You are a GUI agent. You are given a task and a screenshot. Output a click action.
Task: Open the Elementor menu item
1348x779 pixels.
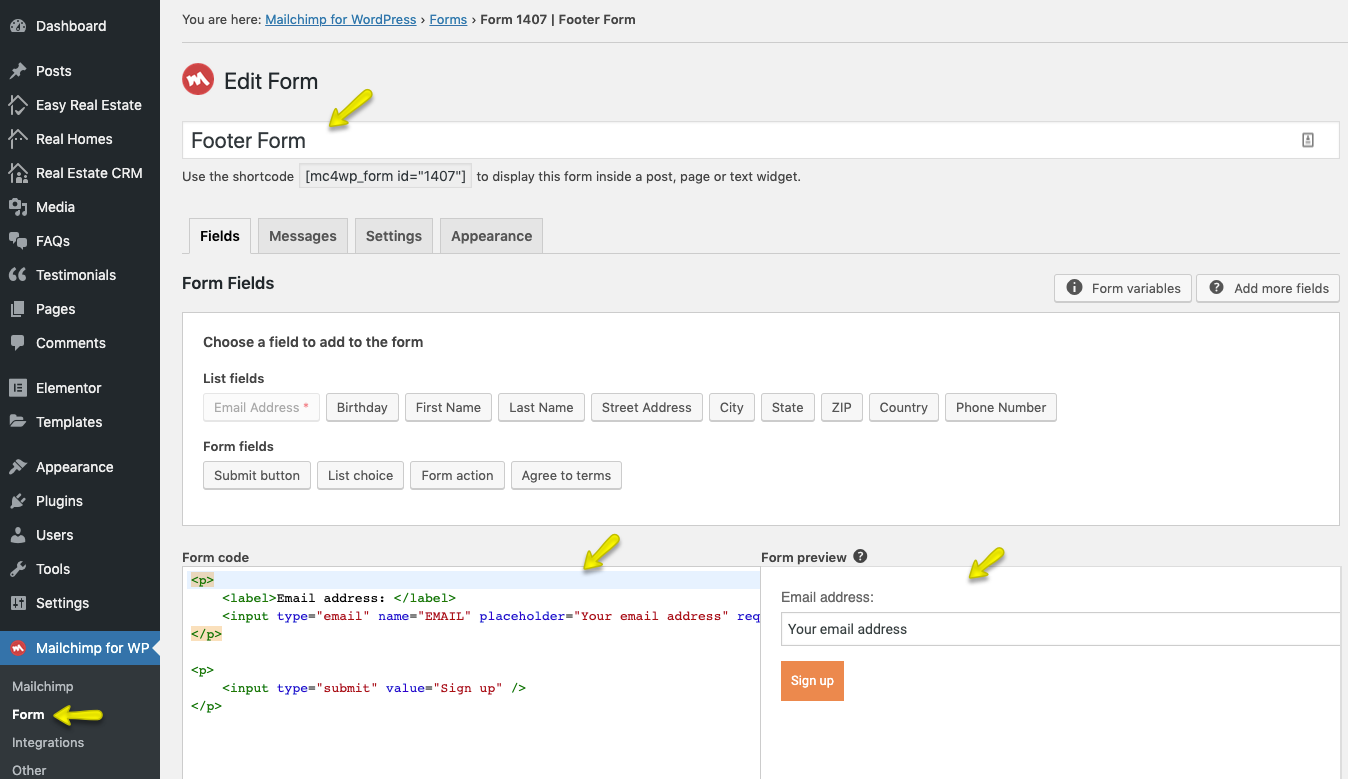point(80,388)
